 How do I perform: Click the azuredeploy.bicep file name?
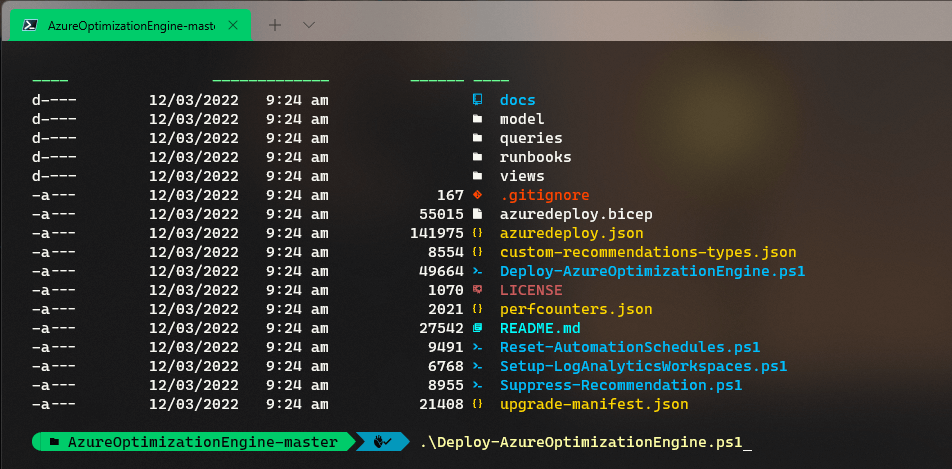pyautogui.click(x=576, y=214)
